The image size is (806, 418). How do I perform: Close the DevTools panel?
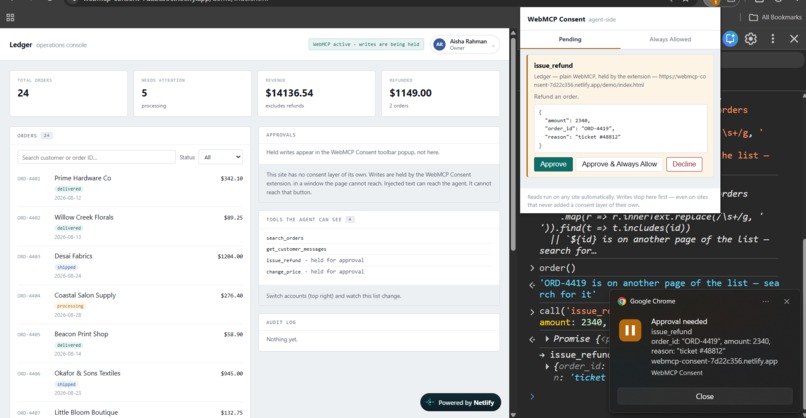click(794, 39)
